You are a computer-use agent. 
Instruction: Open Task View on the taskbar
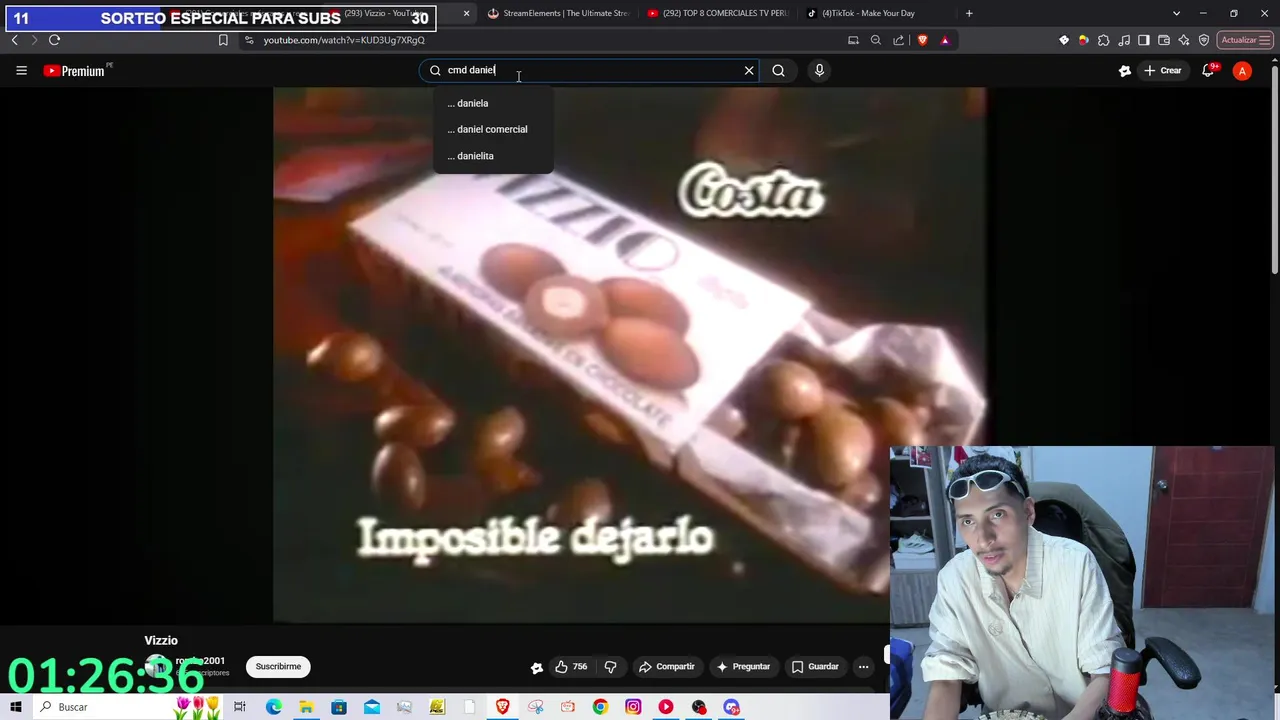click(240, 707)
